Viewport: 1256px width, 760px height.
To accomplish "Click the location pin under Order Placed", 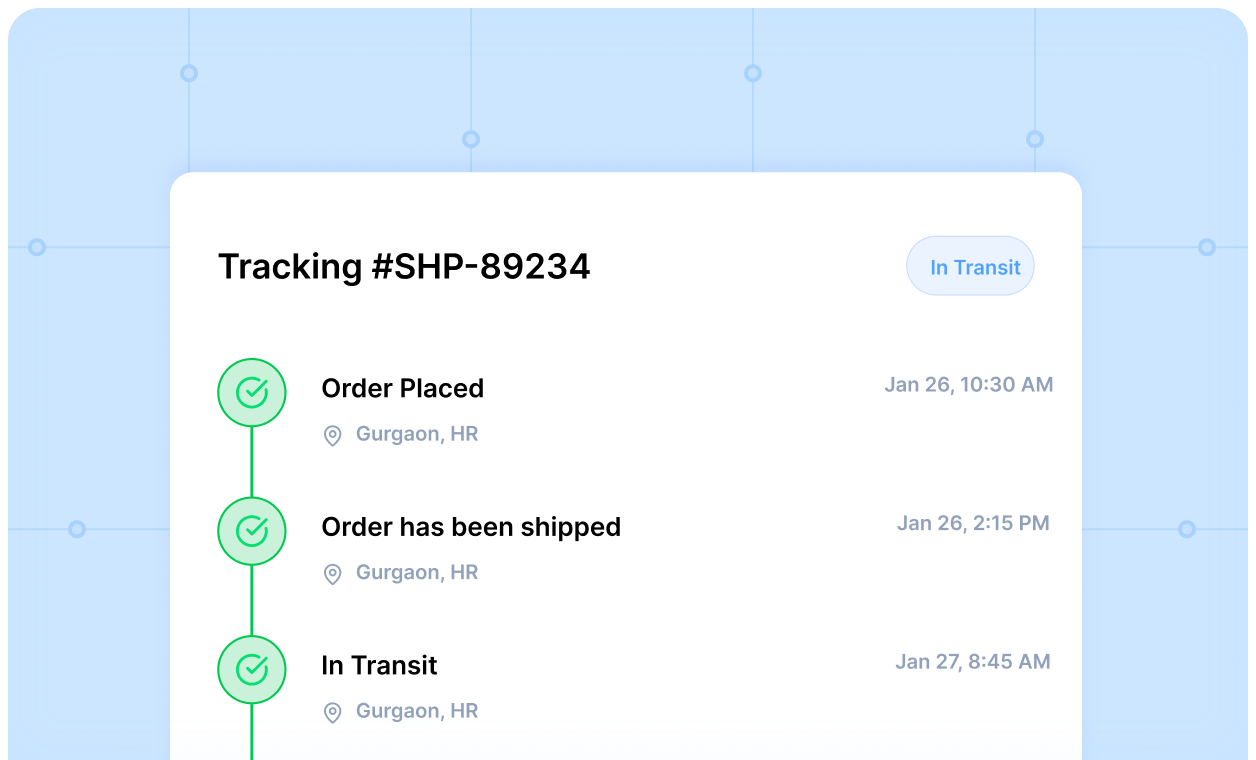I will pos(332,435).
